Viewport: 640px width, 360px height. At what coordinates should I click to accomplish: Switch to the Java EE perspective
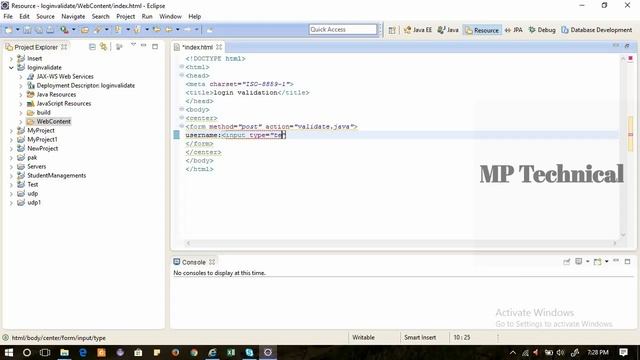[418, 30]
